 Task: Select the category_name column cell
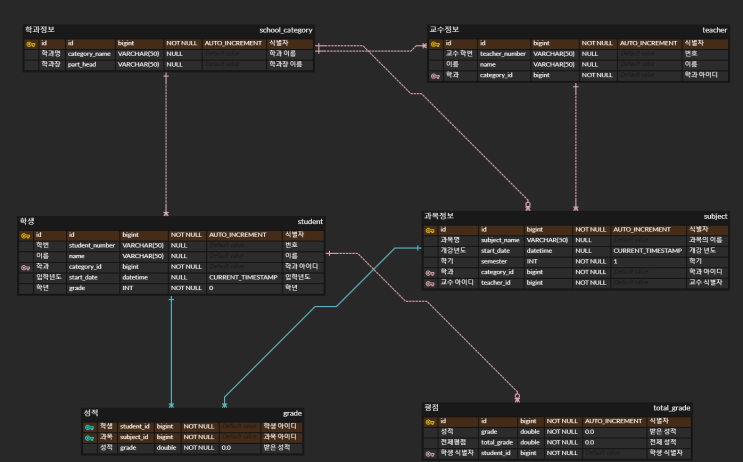90,54
